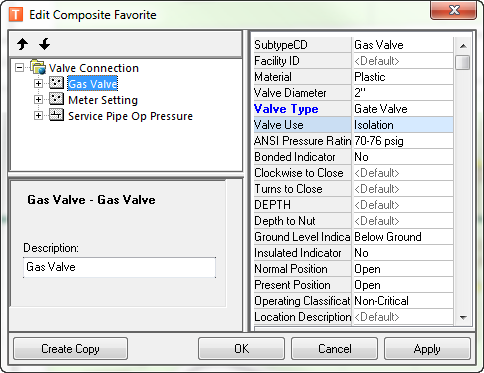The height and width of the screenshot is (373, 484).
Task: Click the Service Pipe Op Pressure line icon
Action: [x=56, y=115]
